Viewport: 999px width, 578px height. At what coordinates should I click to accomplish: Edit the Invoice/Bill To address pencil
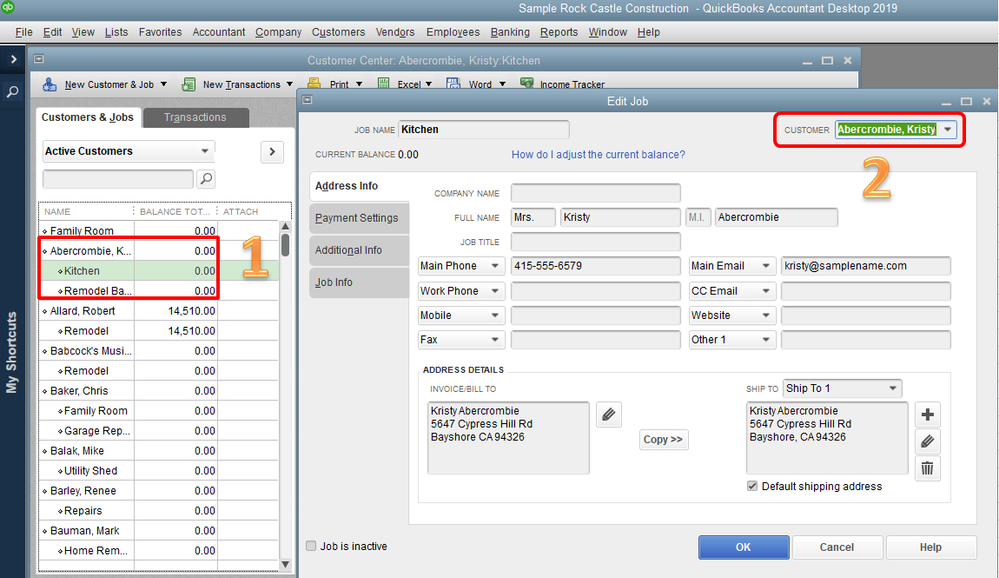[x=608, y=415]
